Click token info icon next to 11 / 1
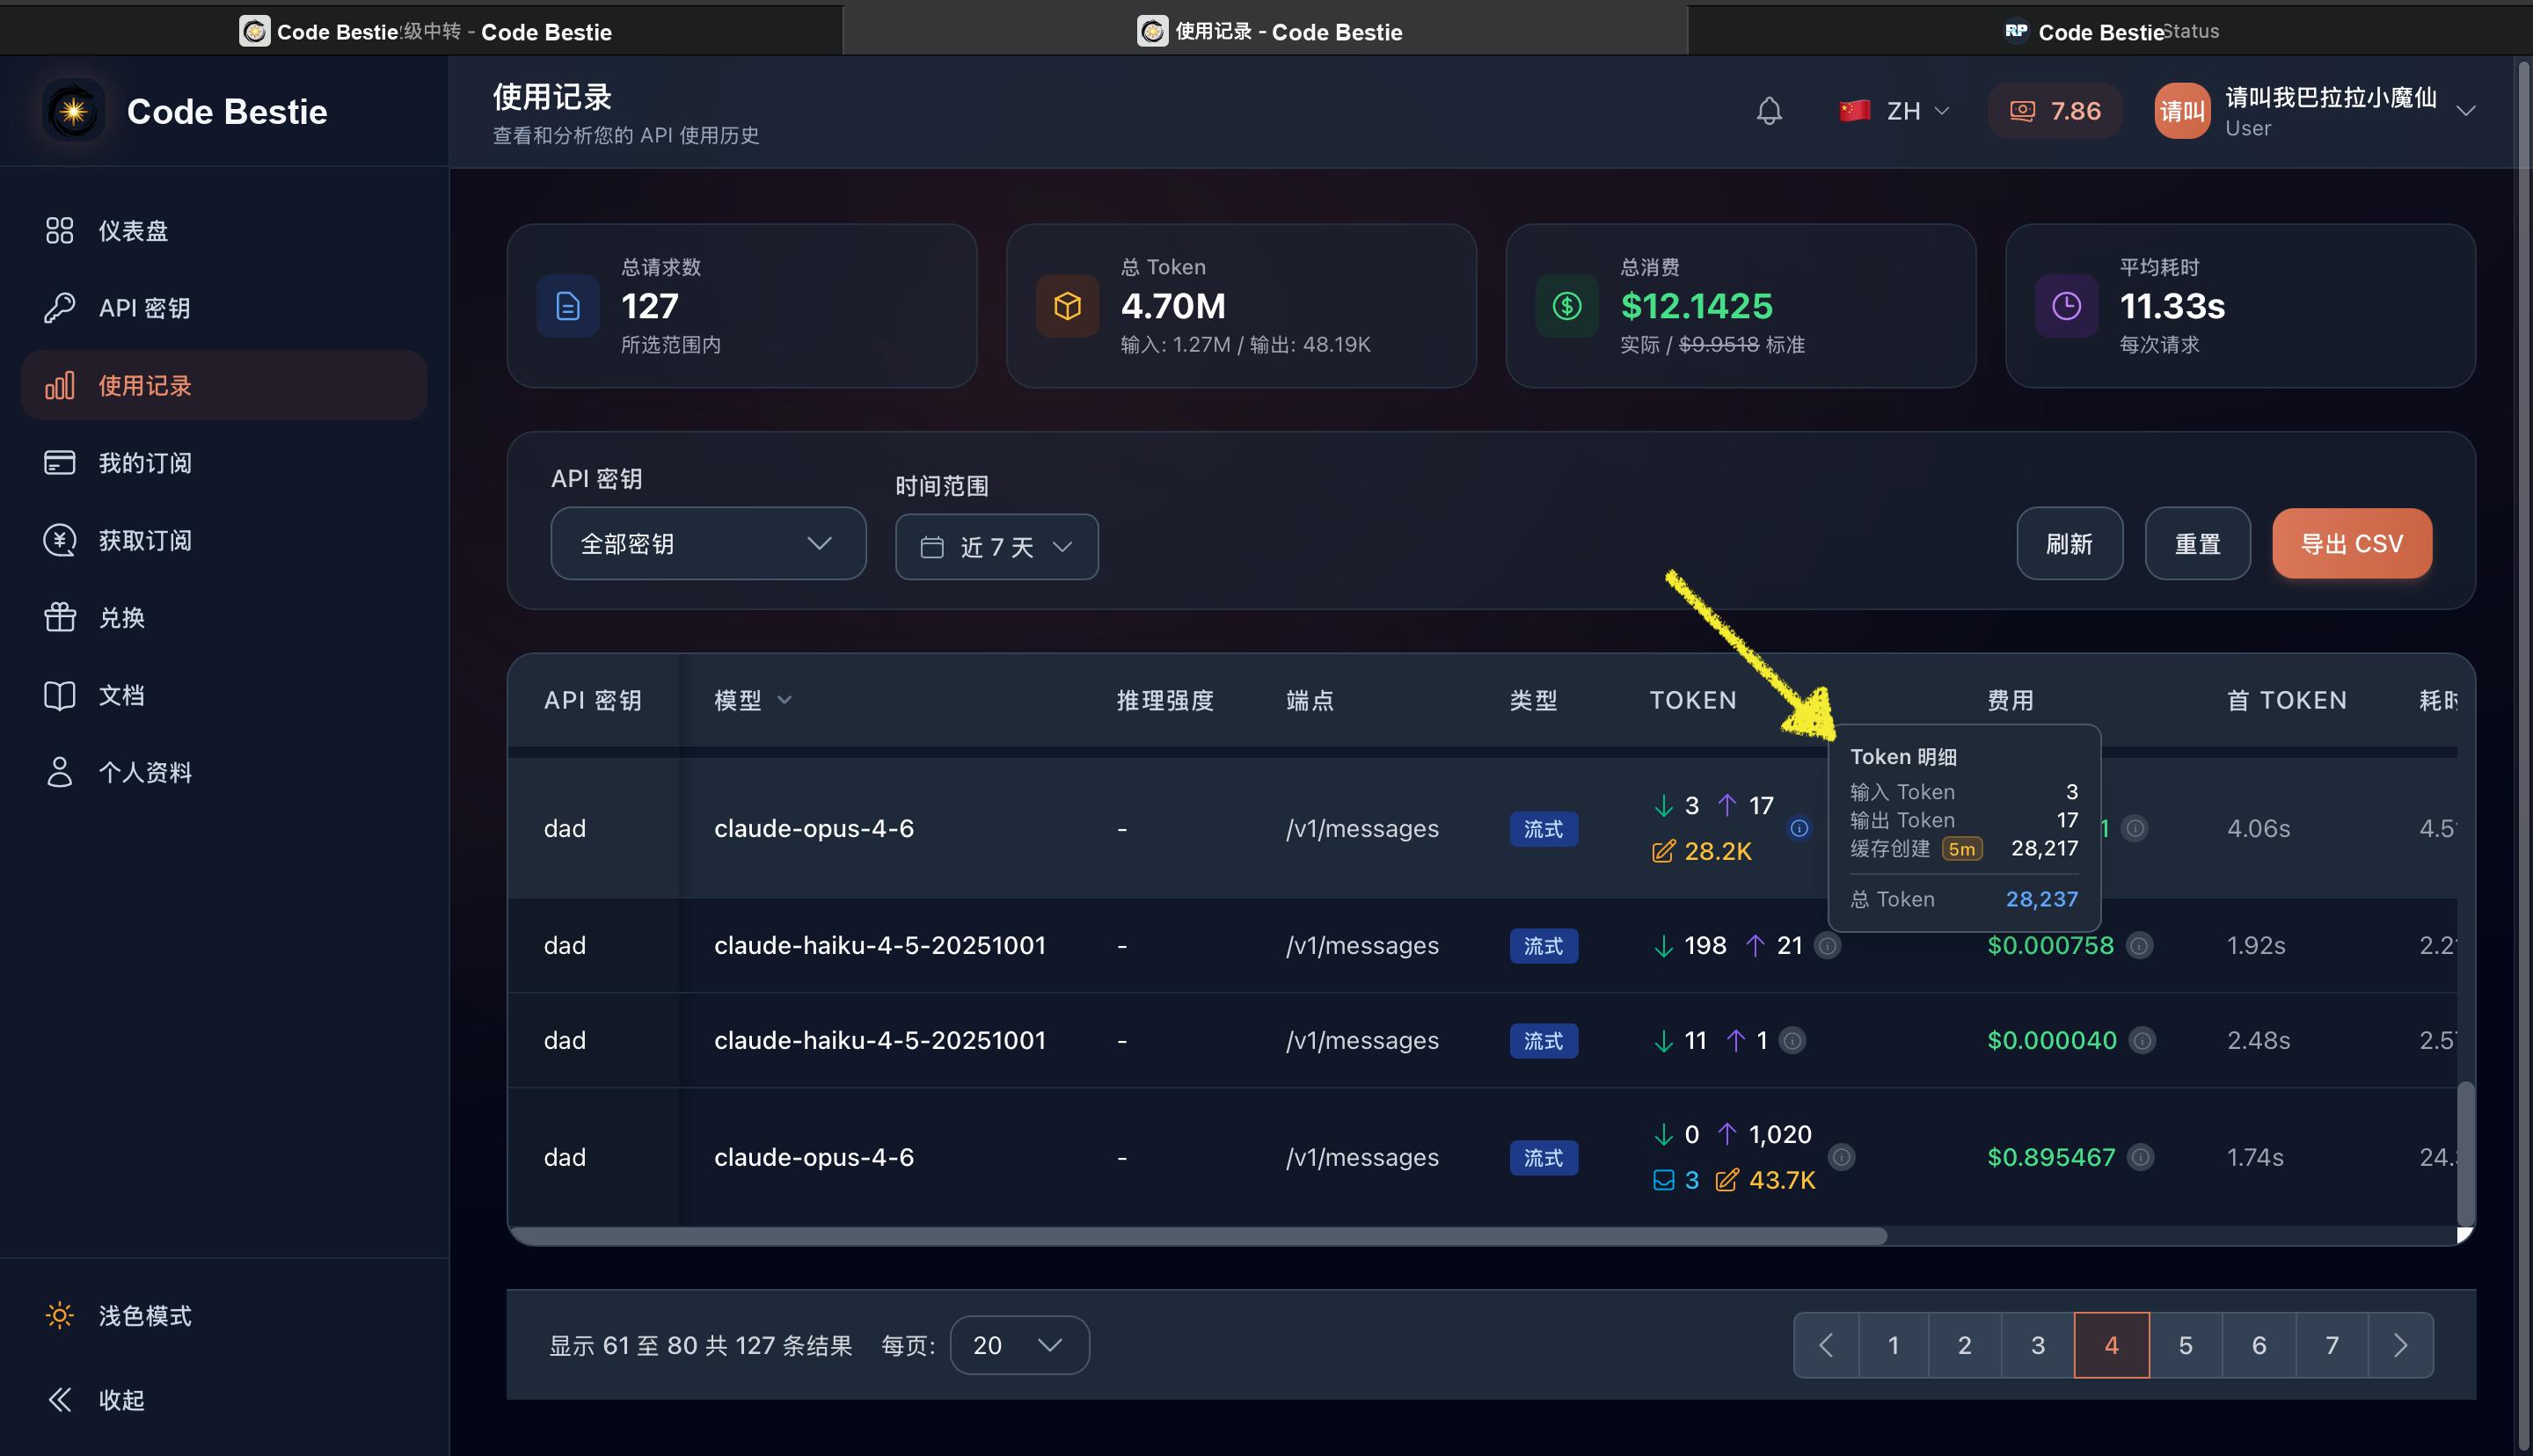This screenshot has width=2533, height=1456. point(1793,1040)
